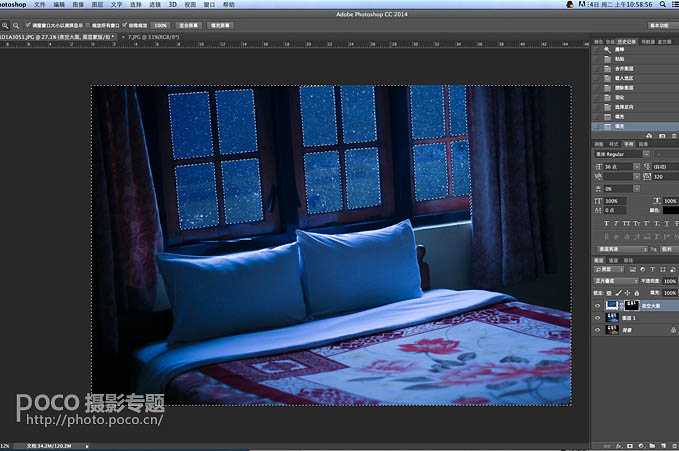Click the fit screen button in options bar
The width and height of the screenshot is (679, 451).
tap(189, 26)
